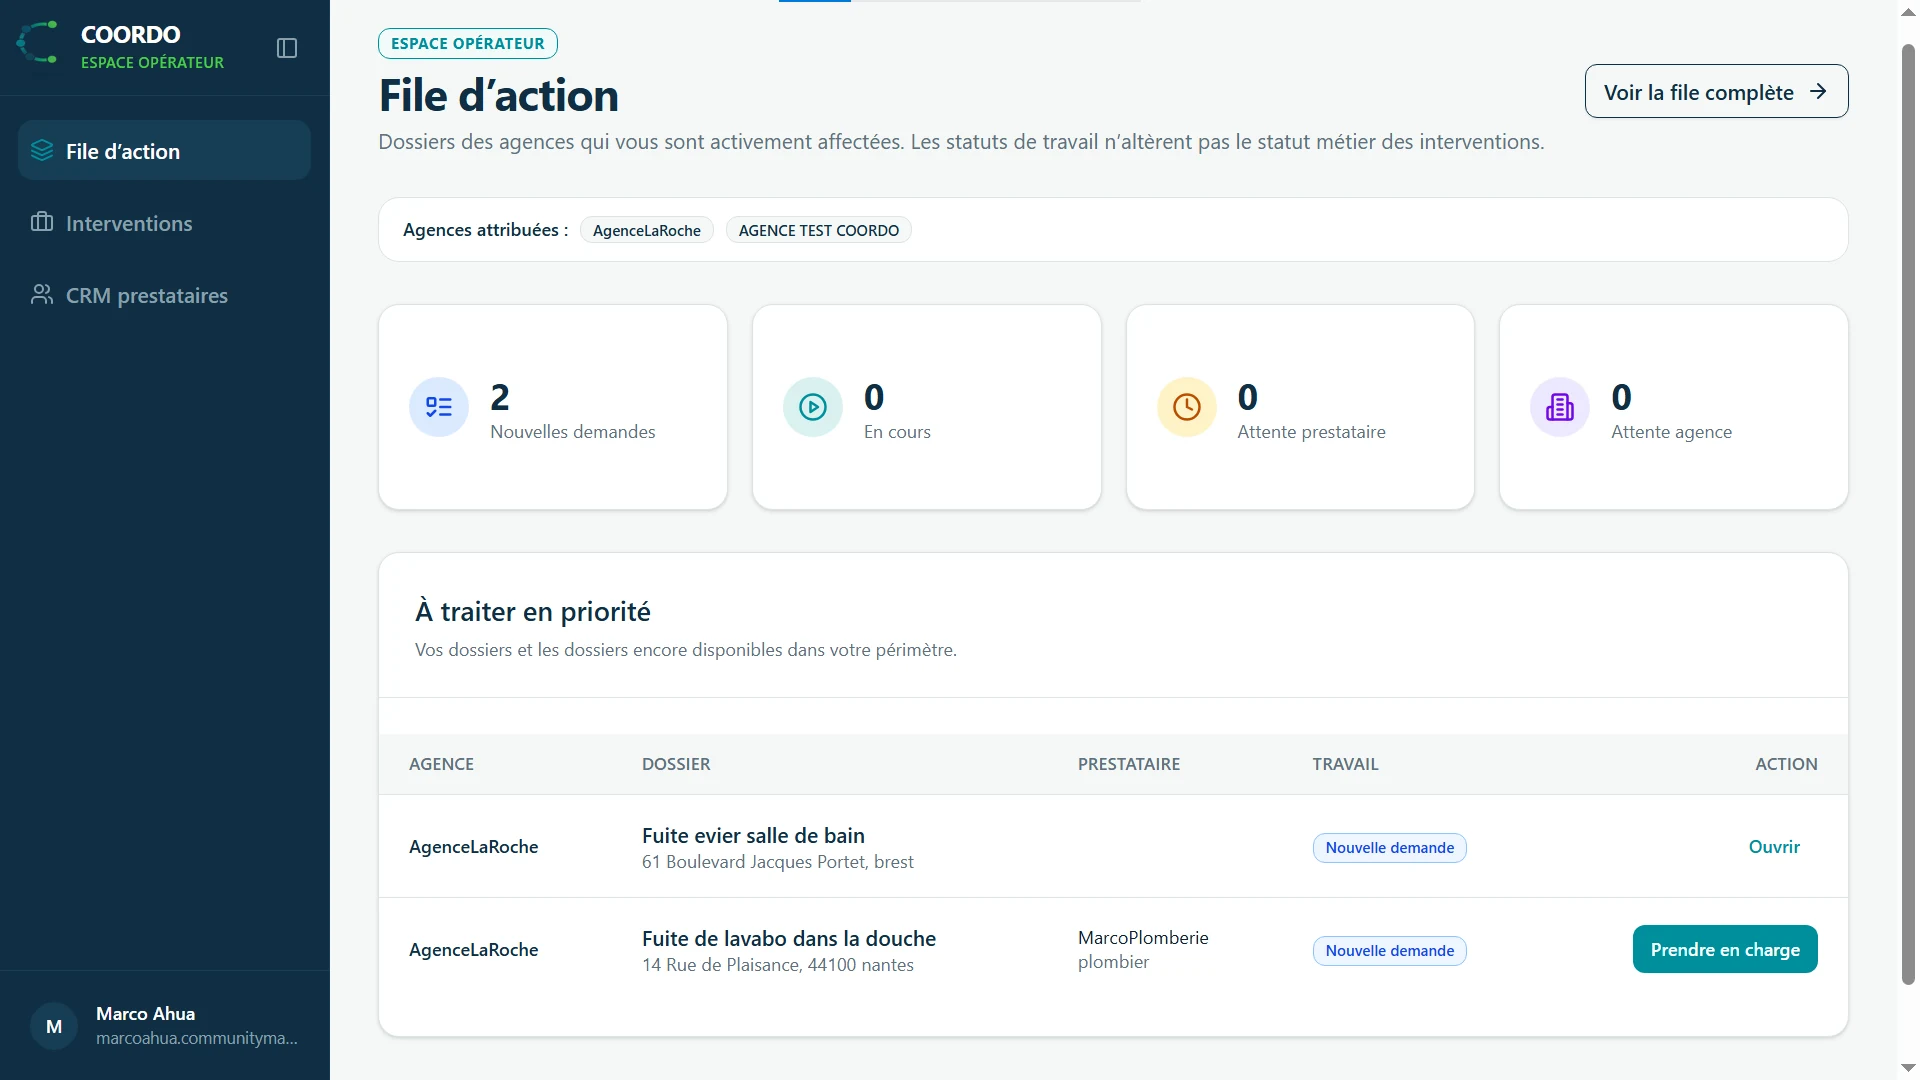Image resolution: width=1920 pixels, height=1080 pixels.
Task: Click the File d'action layers icon
Action: (x=42, y=151)
